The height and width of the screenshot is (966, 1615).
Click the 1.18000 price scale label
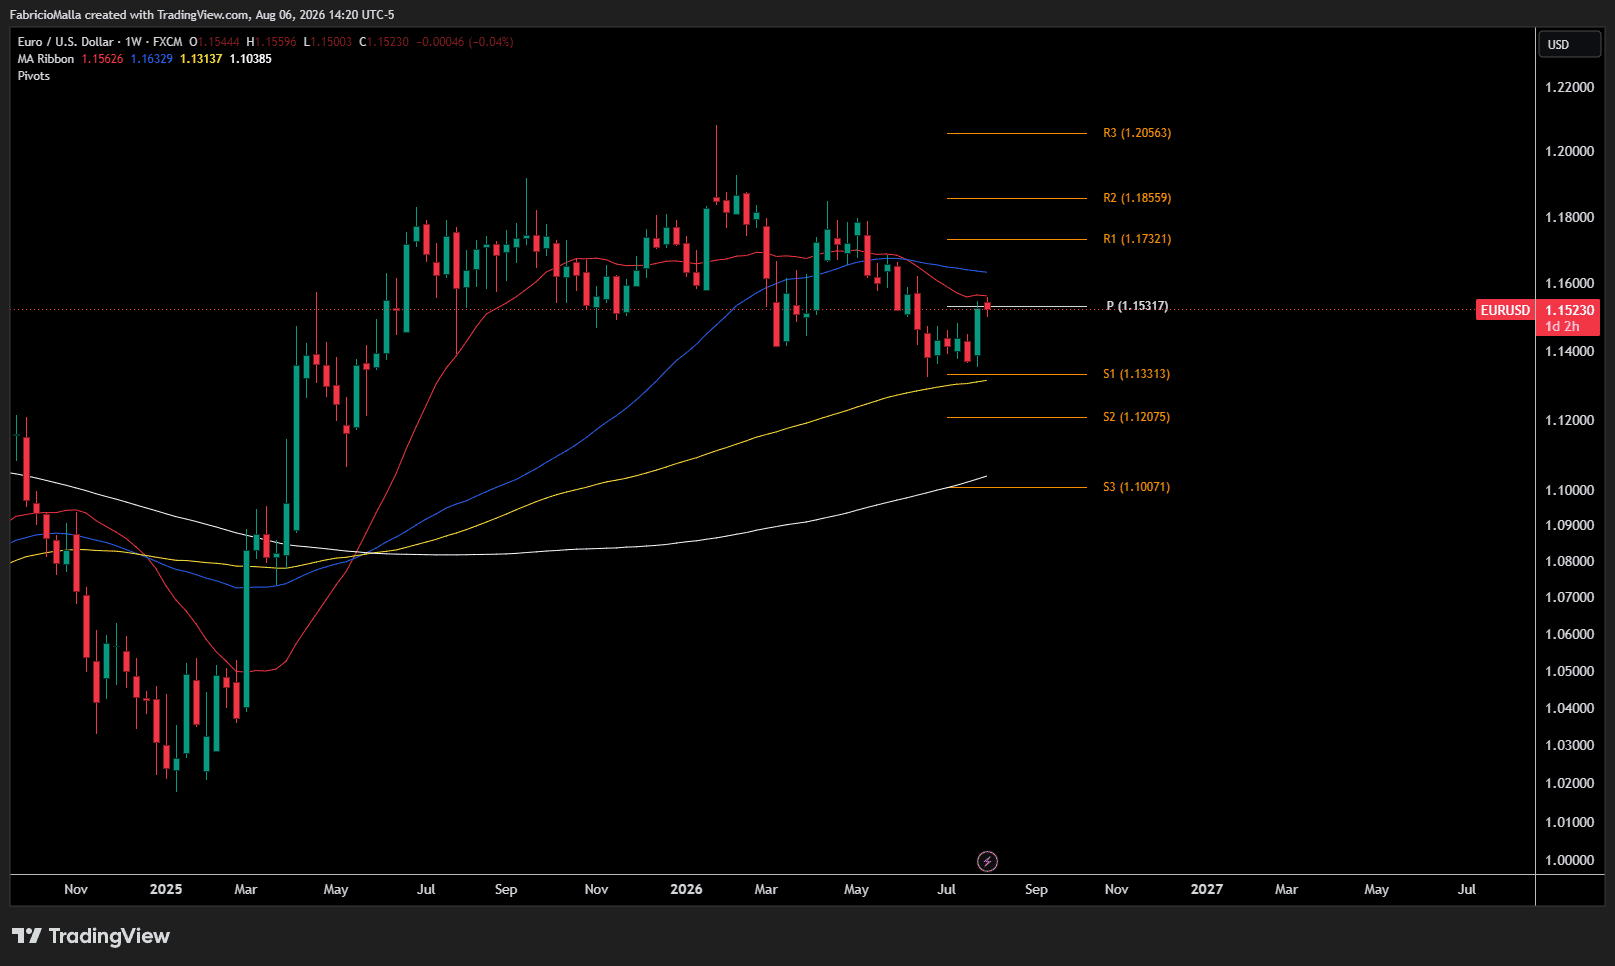[x=1569, y=218]
